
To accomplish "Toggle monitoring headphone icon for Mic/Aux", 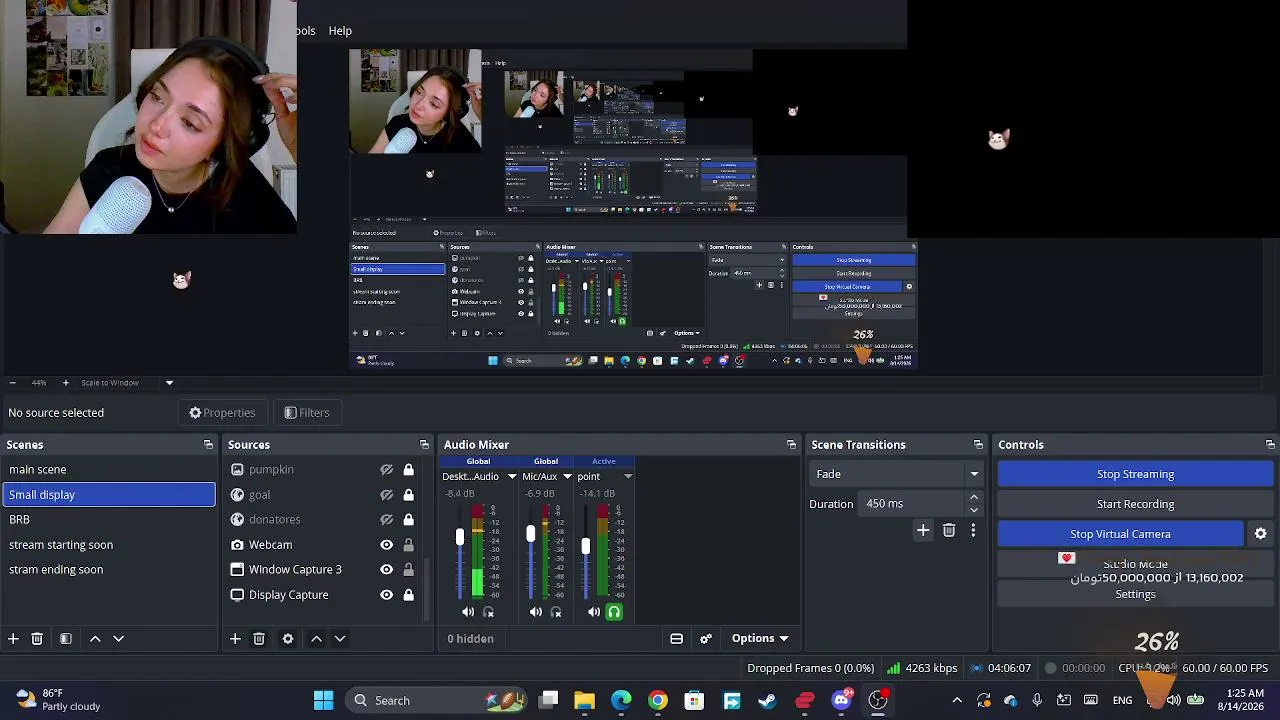I will tap(556, 612).
